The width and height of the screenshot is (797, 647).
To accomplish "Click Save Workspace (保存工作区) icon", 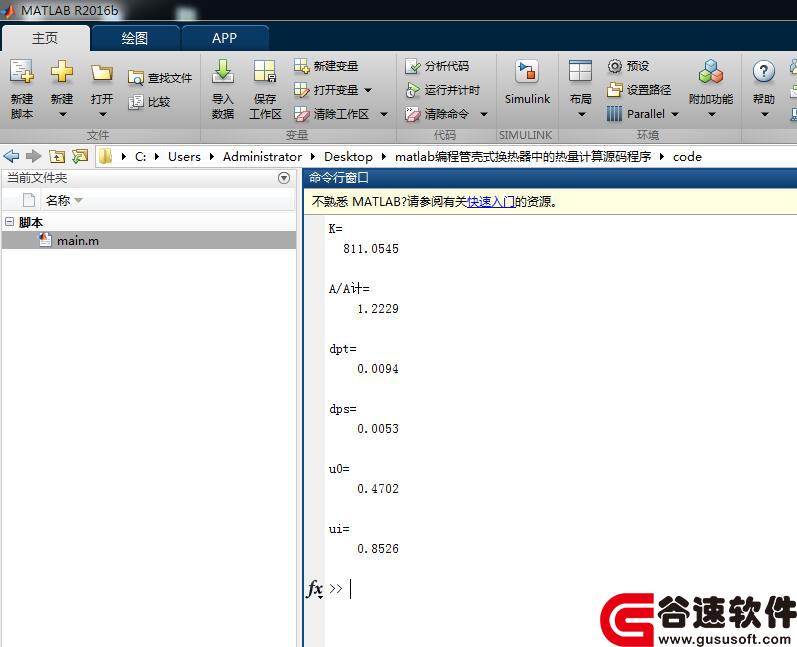I will tap(265, 71).
